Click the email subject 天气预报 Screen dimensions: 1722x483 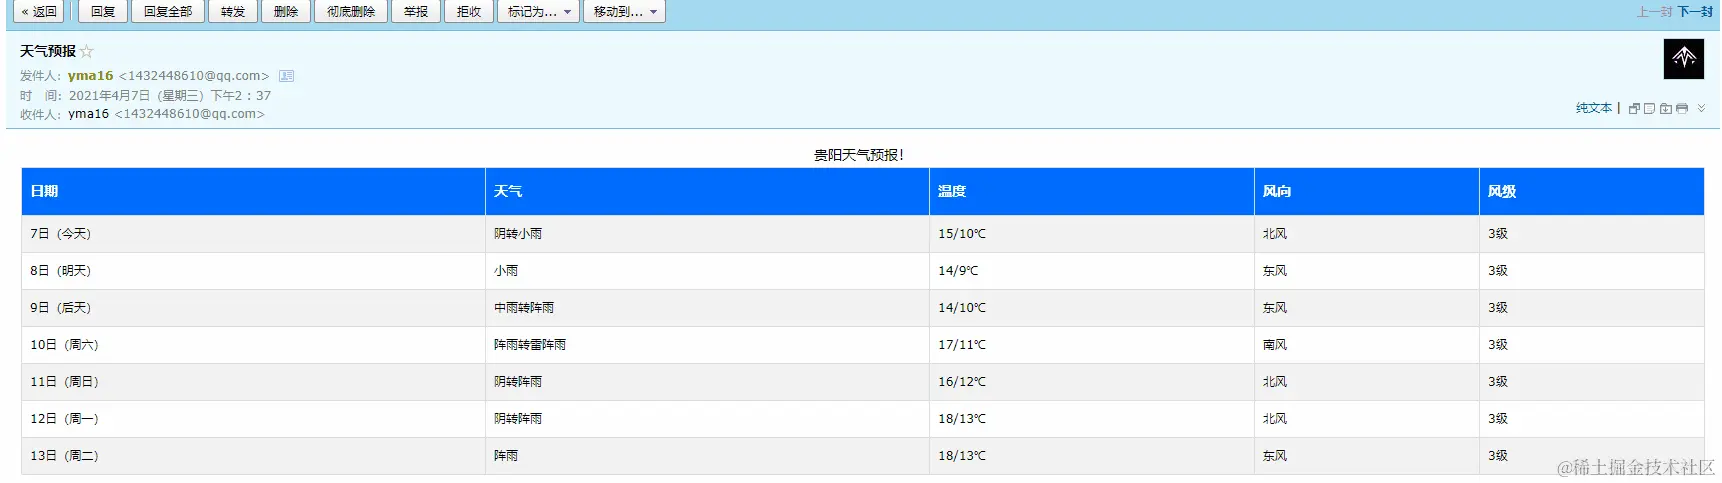coord(48,51)
